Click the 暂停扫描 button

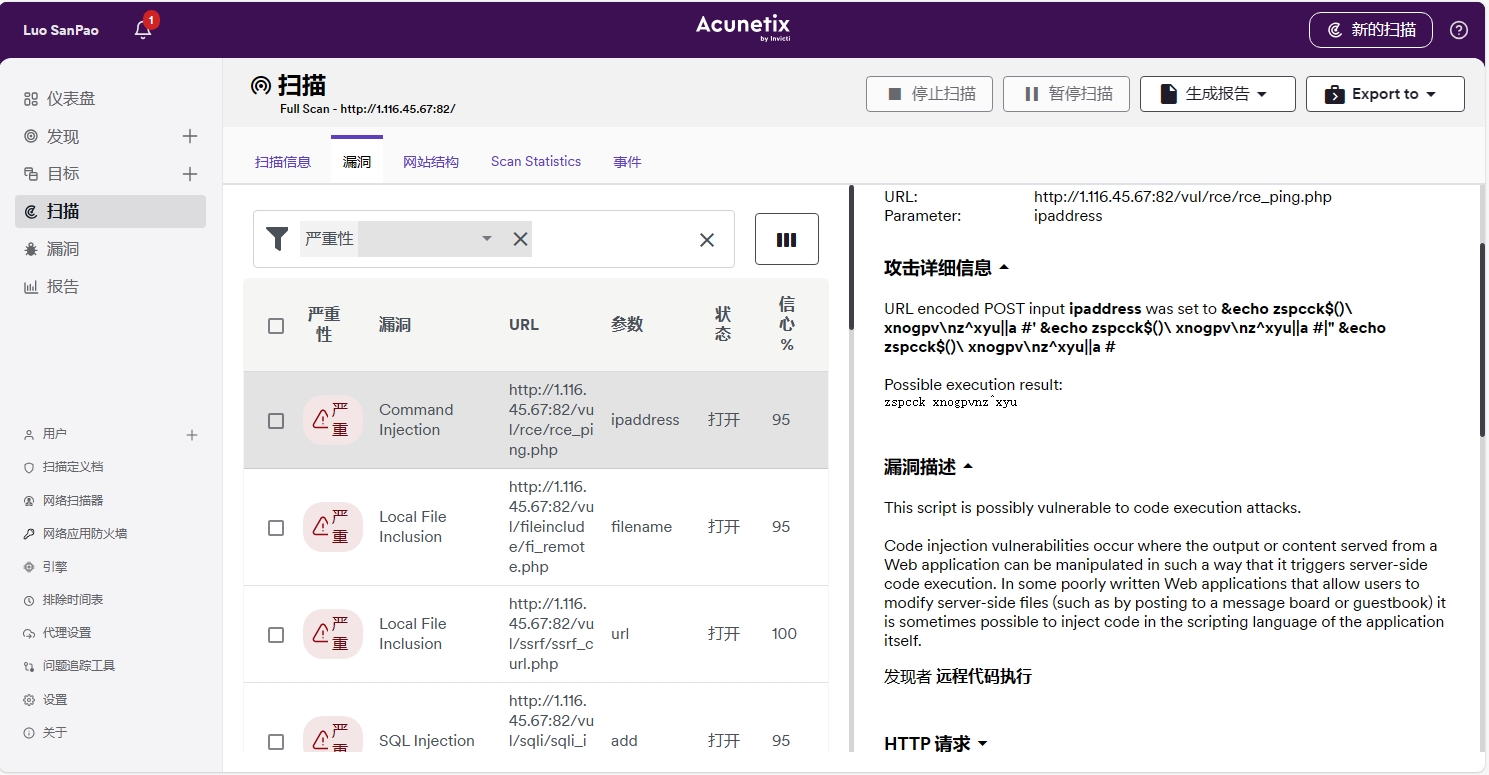(1066, 94)
